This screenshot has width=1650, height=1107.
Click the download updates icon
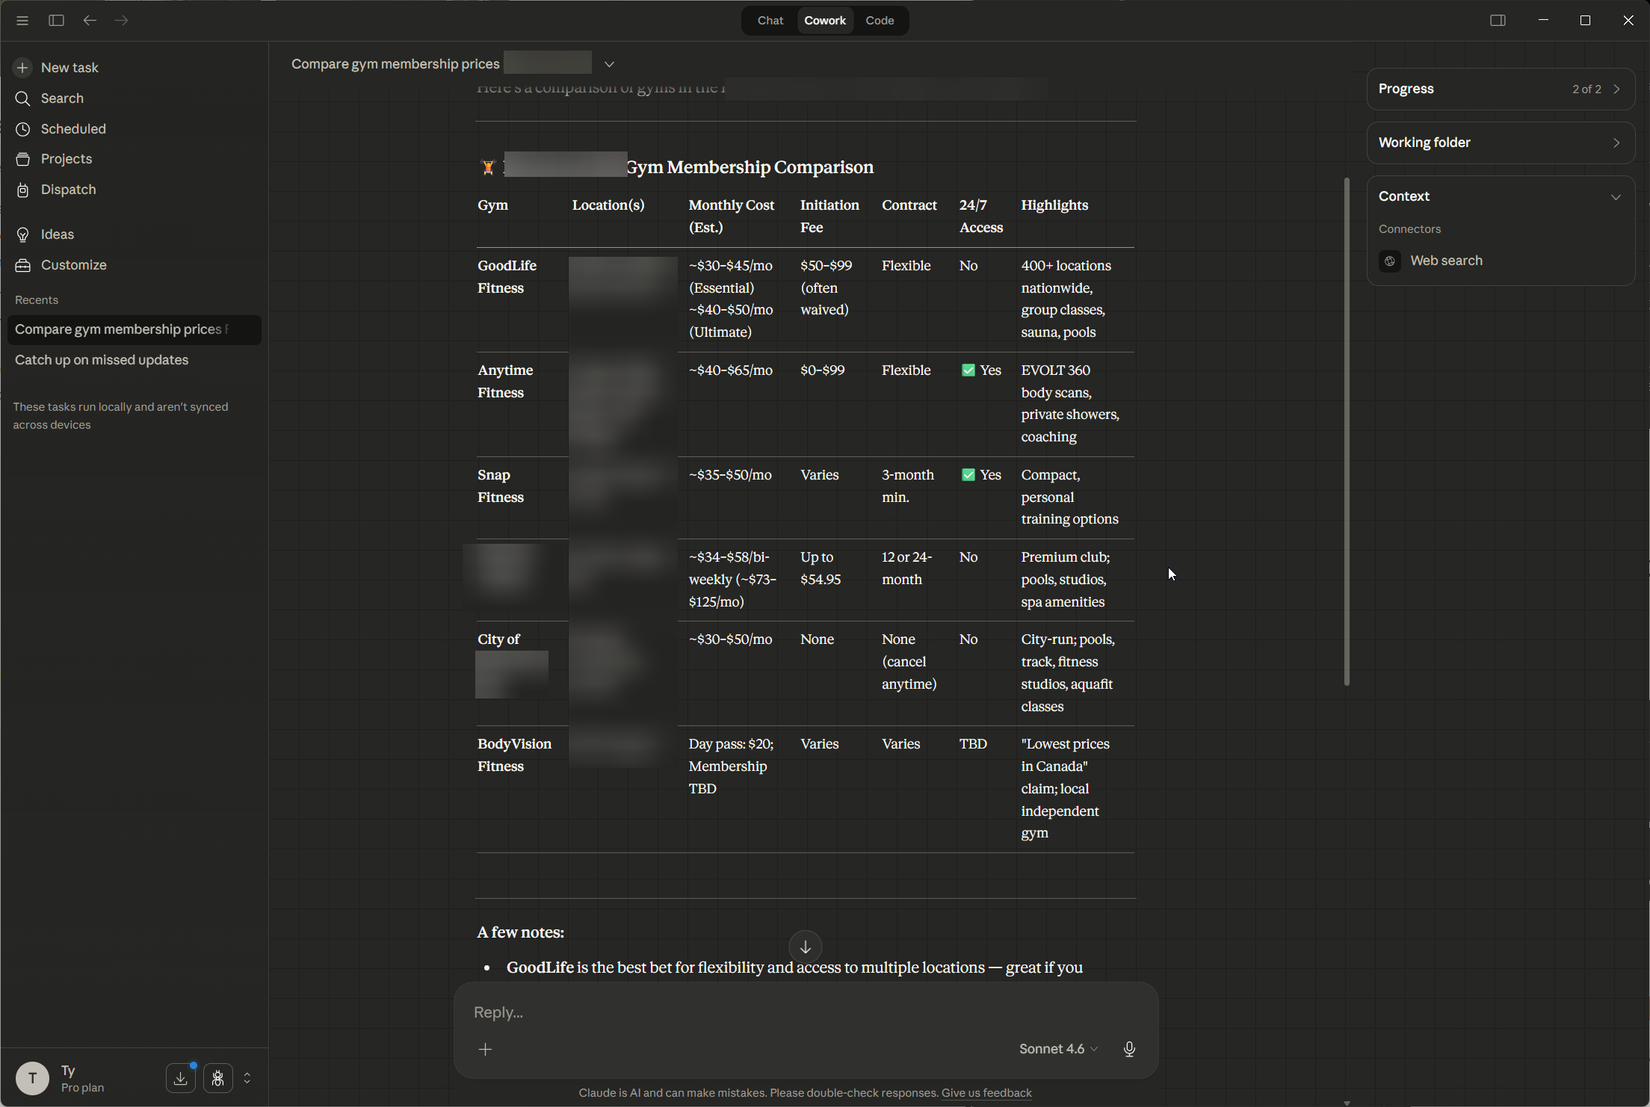tap(180, 1078)
